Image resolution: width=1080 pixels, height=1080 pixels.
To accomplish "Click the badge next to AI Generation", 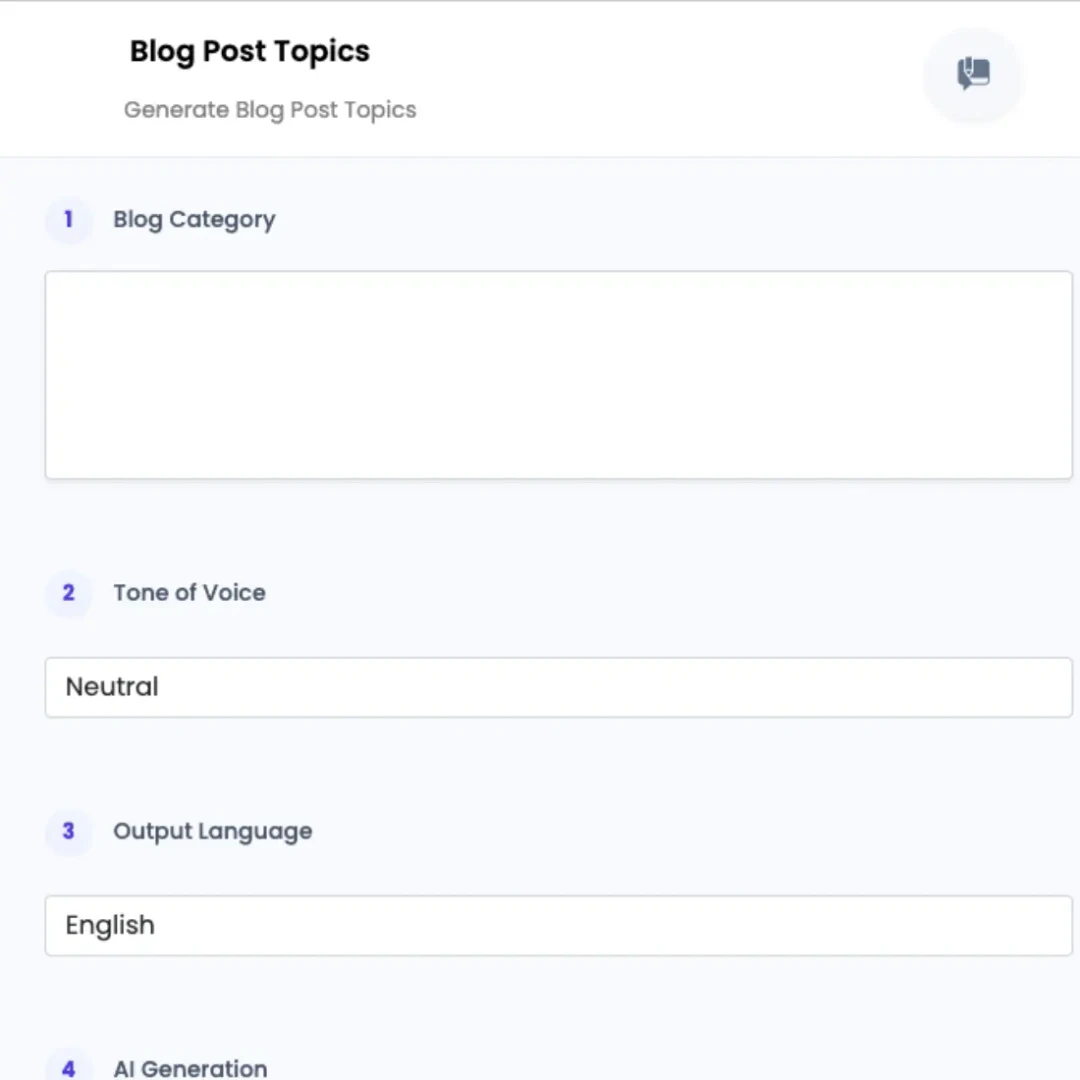I will (68, 1068).
